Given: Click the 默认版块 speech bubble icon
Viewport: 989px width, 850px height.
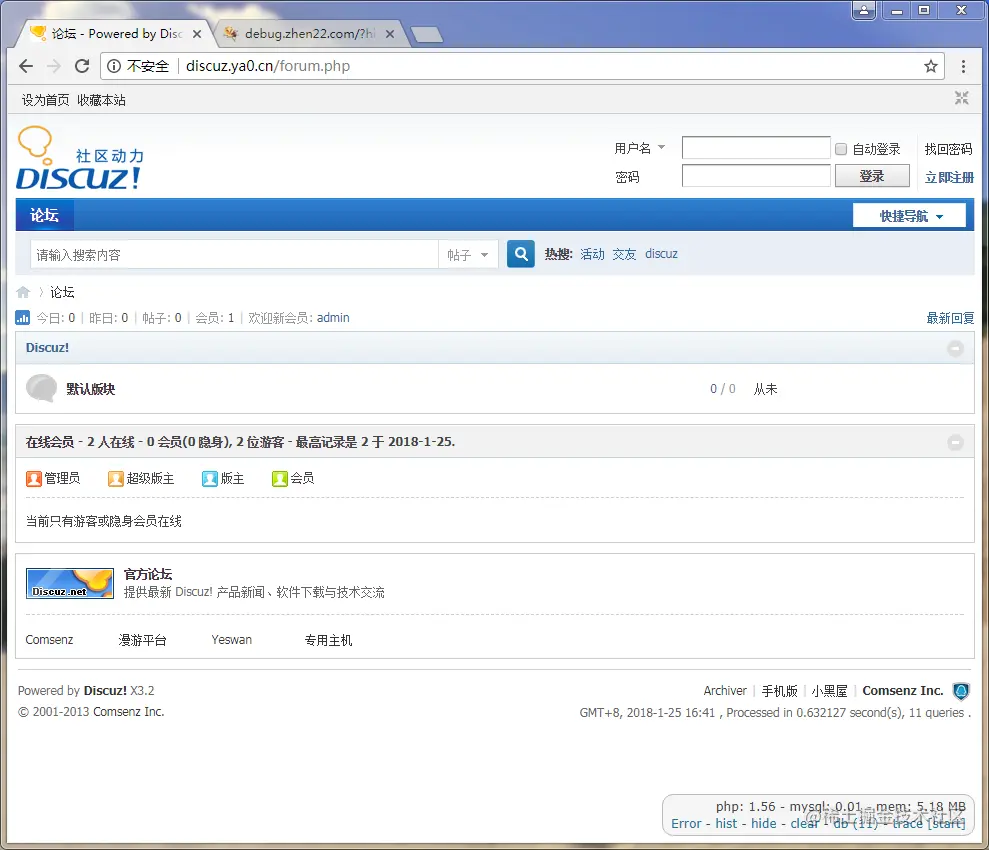Looking at the screenshot, I should point(42,388).
